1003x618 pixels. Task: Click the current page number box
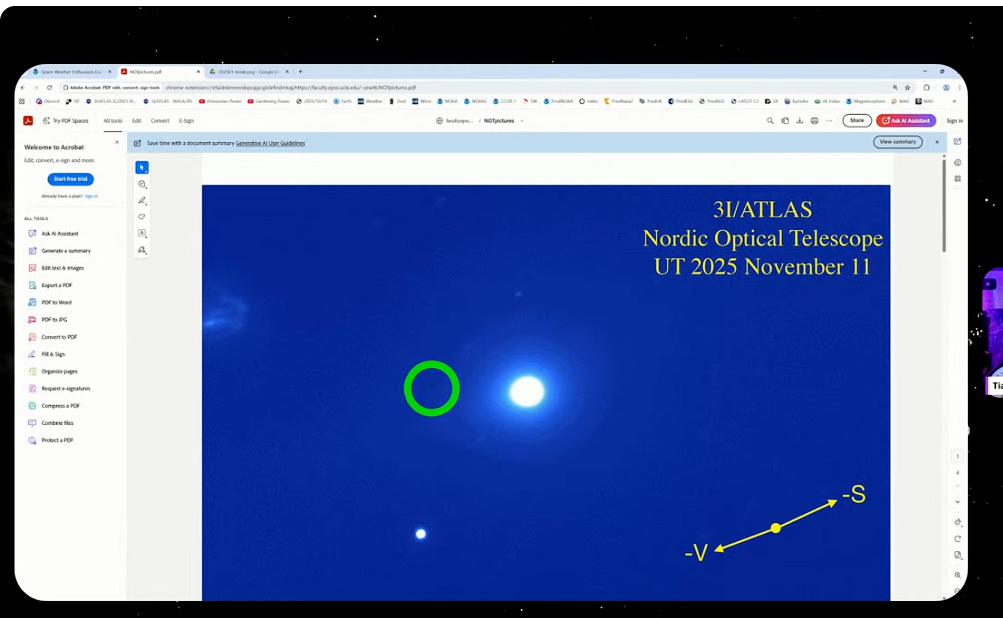point(958,456)
